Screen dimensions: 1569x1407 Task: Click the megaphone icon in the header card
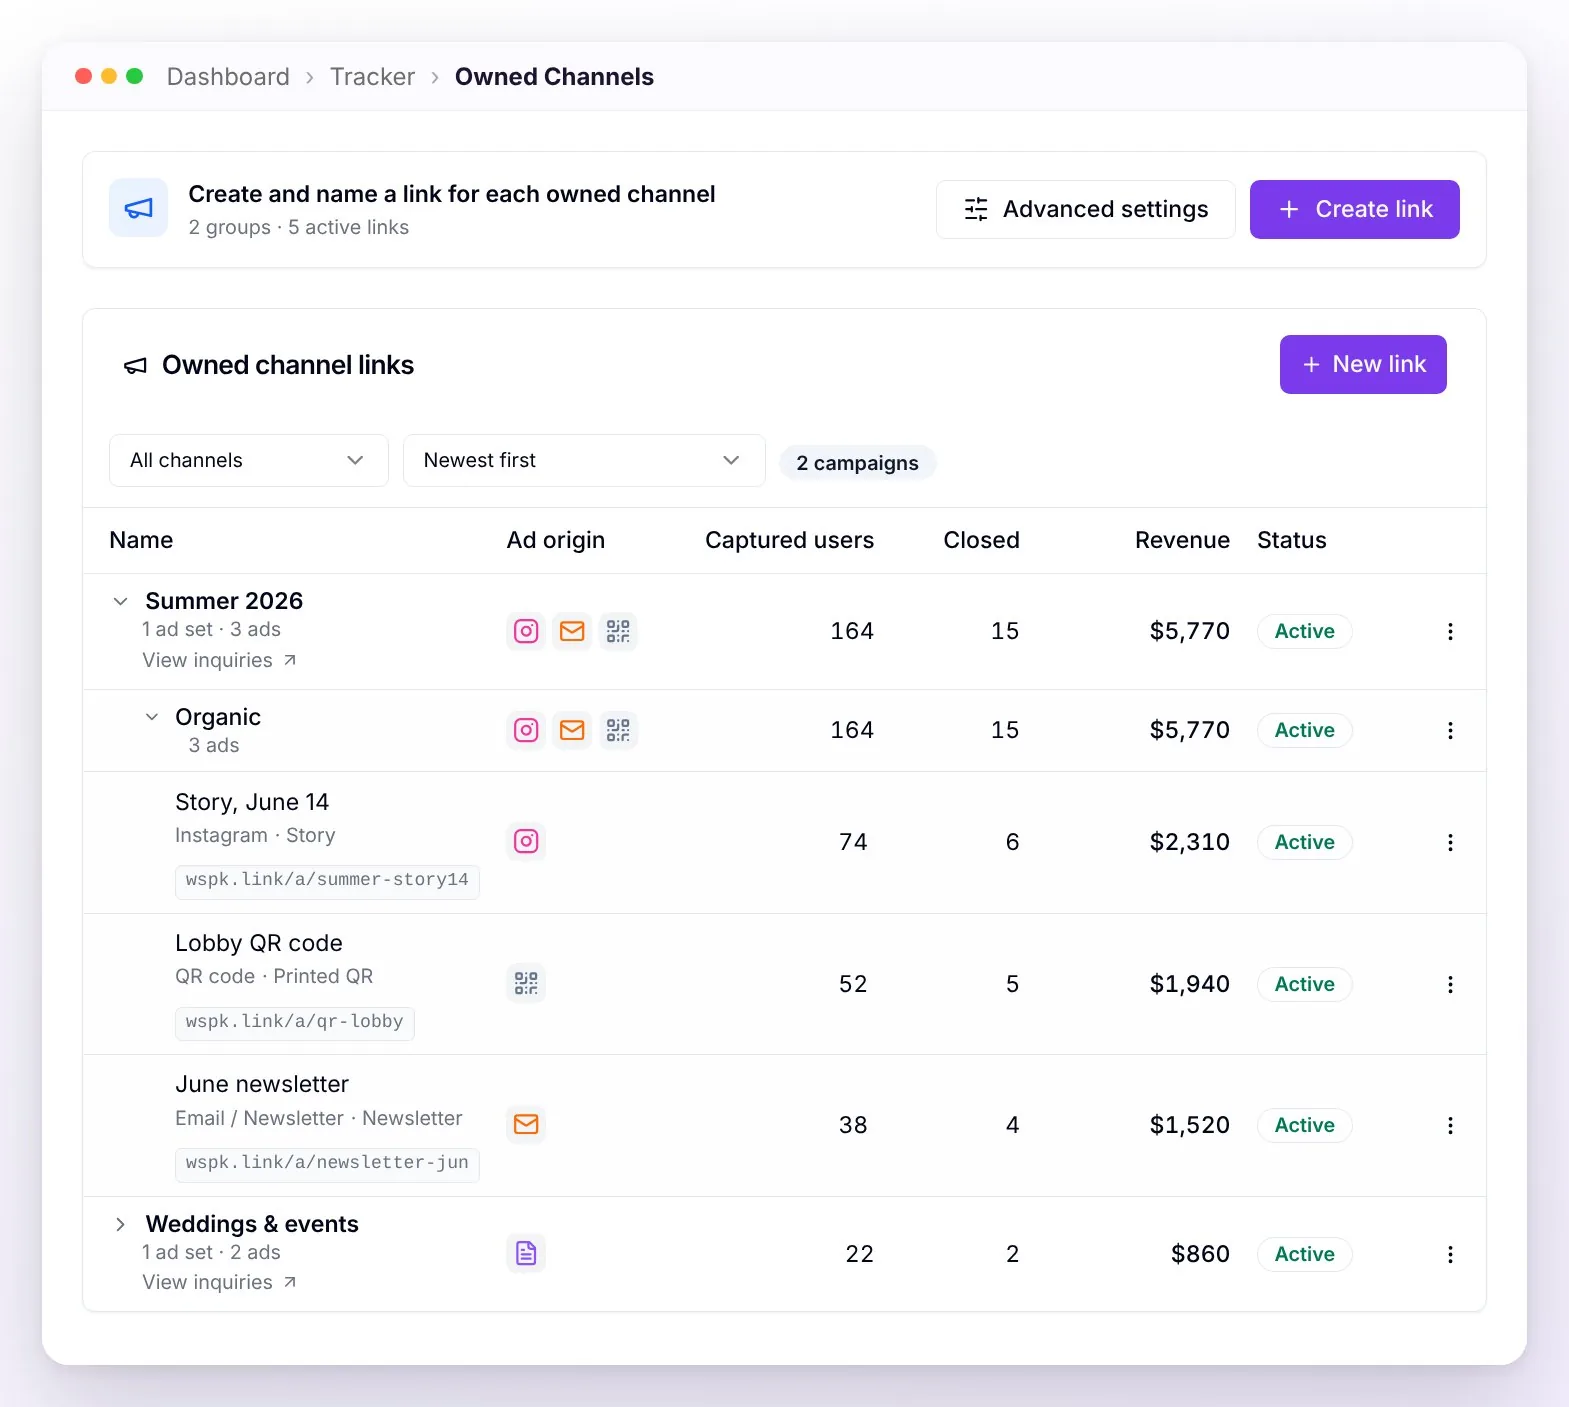pos(138,208)
